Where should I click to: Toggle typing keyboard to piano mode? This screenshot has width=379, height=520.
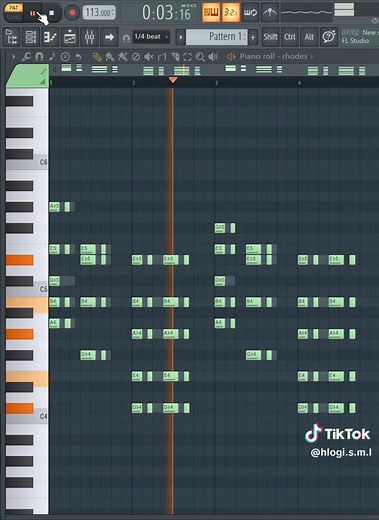[211, 12]
